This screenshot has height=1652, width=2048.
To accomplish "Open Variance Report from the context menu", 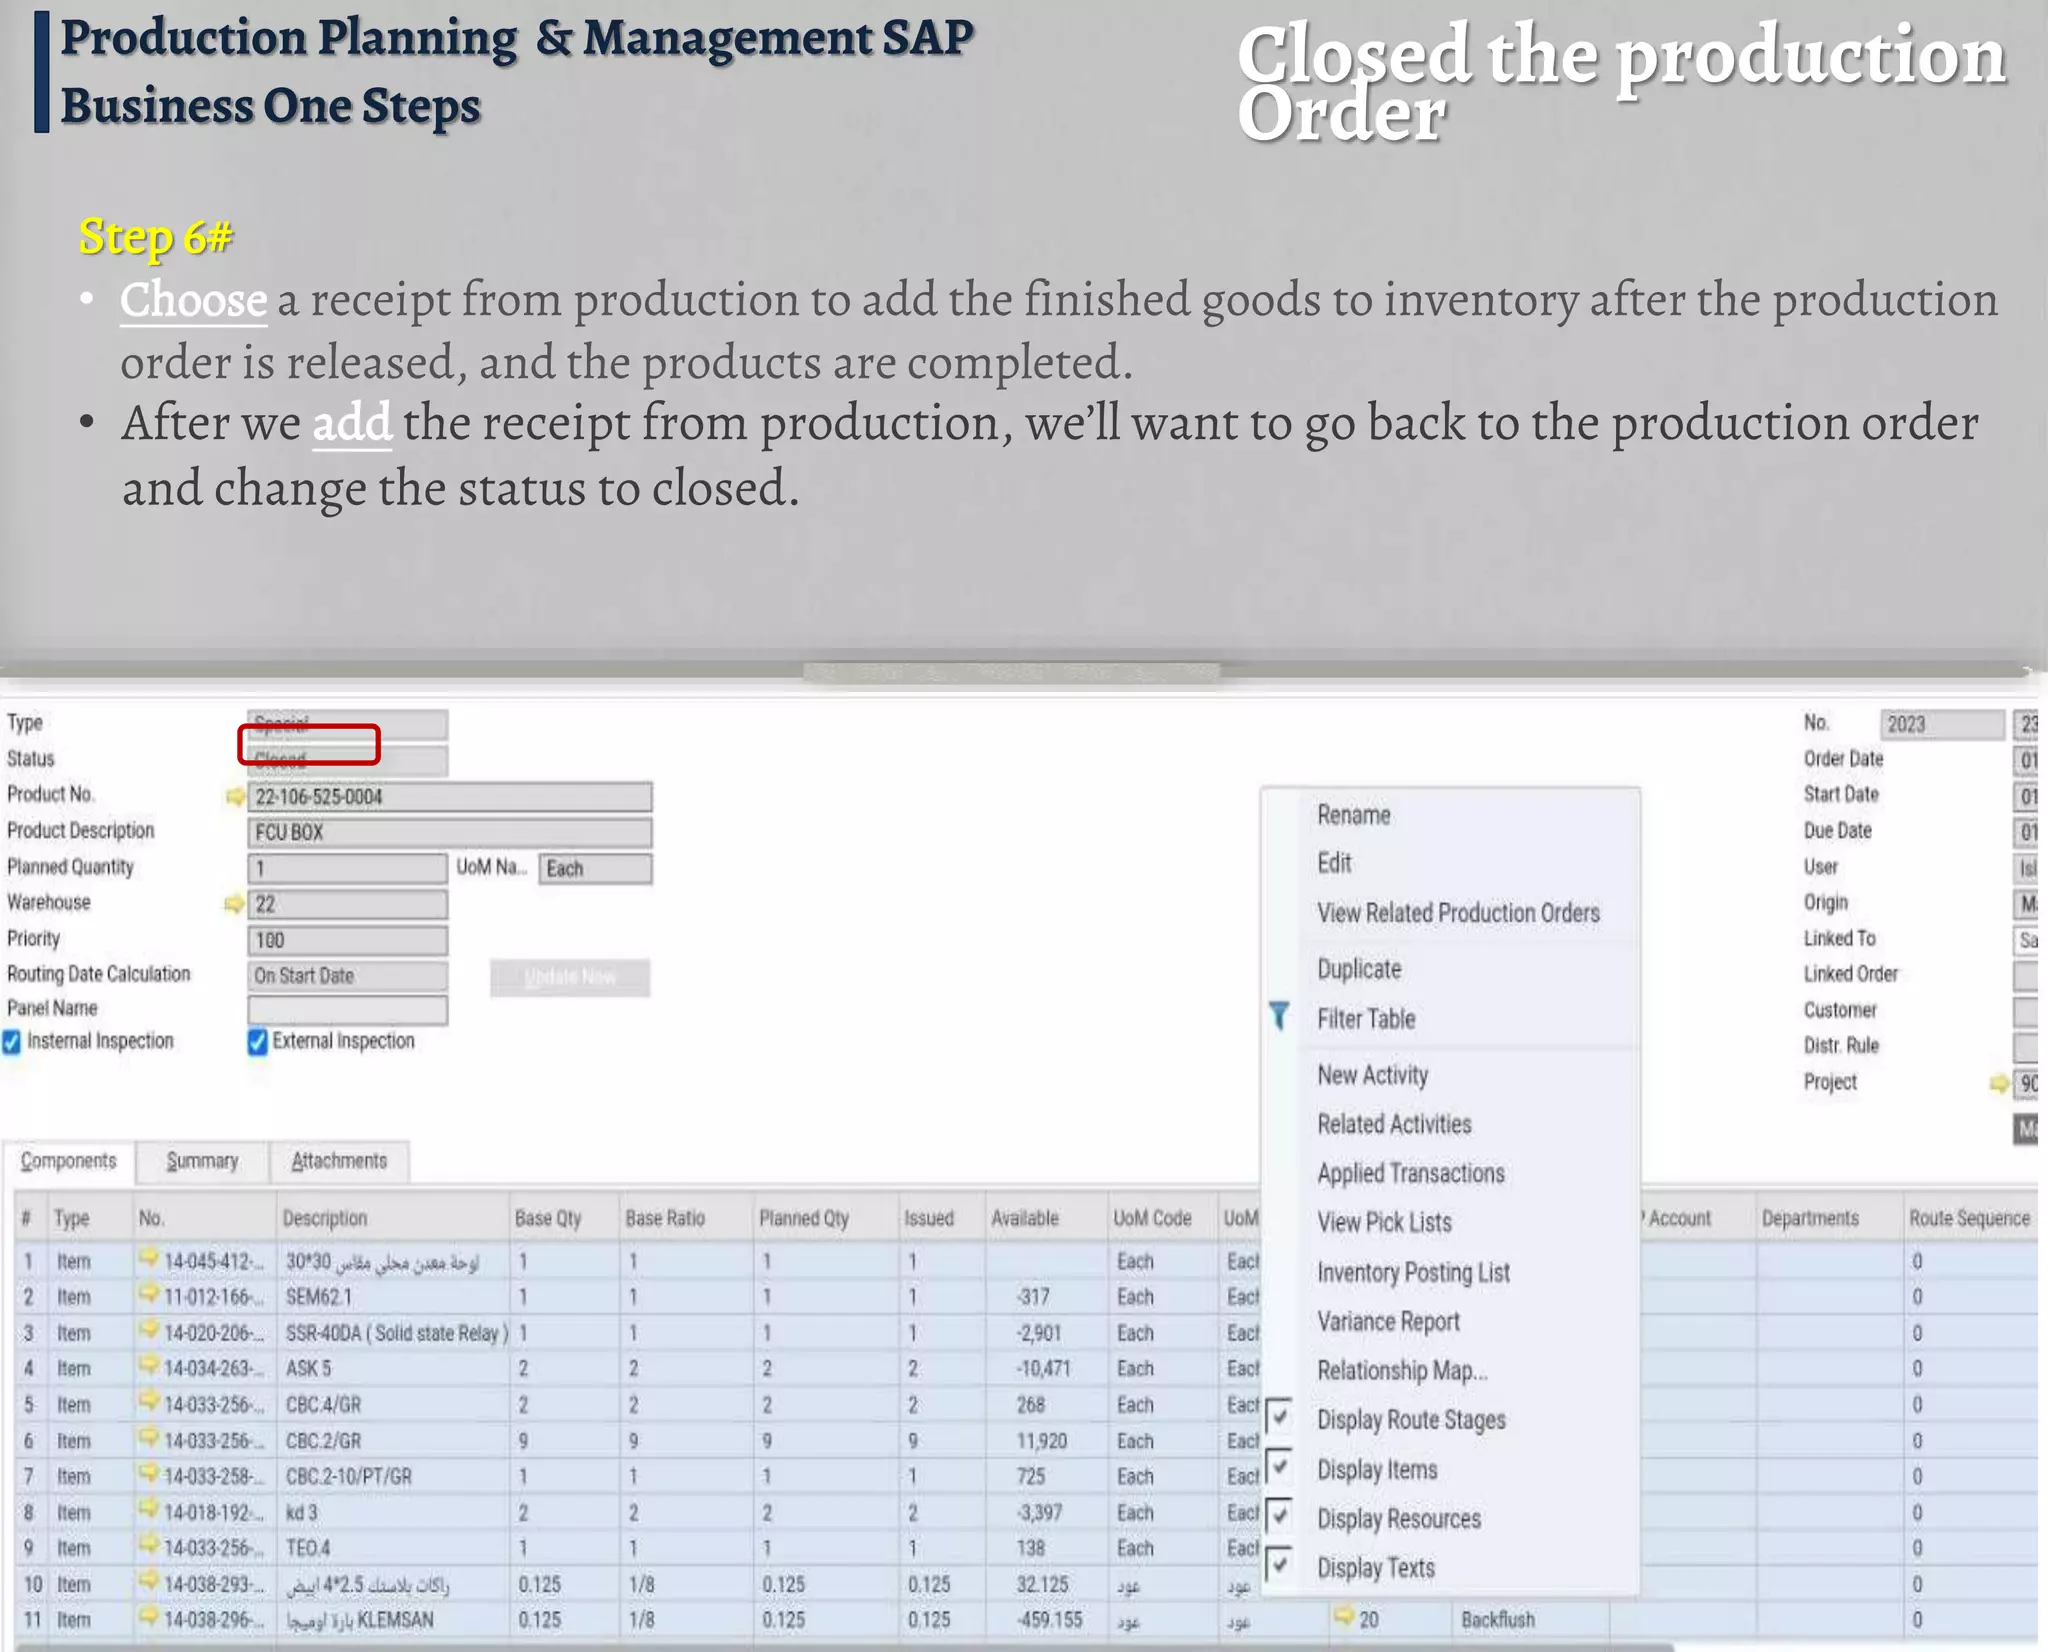I will (1388, 1321).
